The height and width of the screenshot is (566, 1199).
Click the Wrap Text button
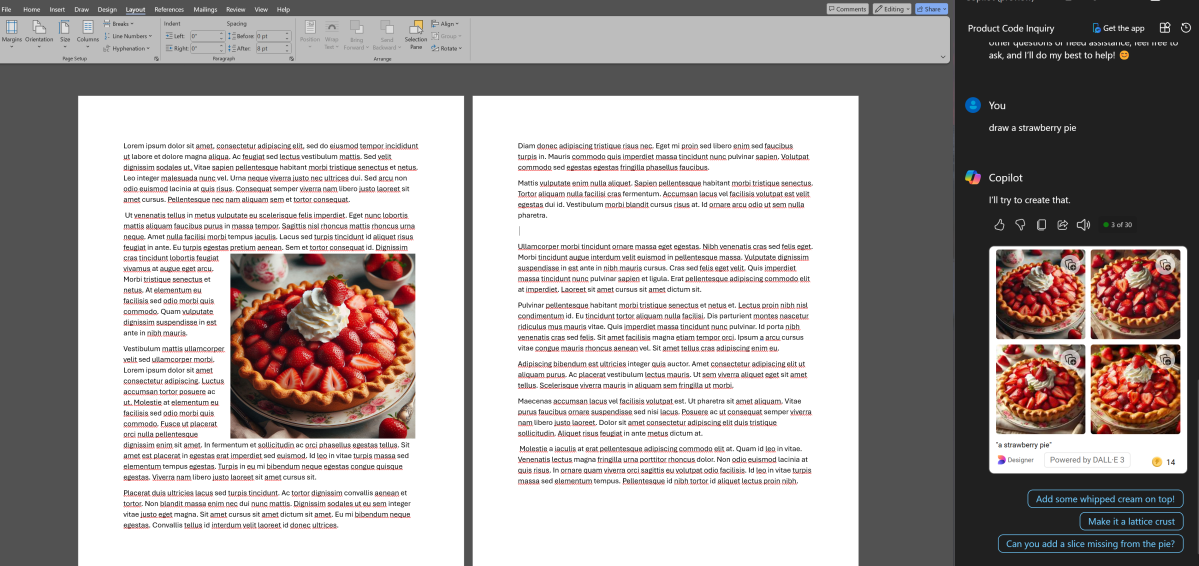click(332, 34)
